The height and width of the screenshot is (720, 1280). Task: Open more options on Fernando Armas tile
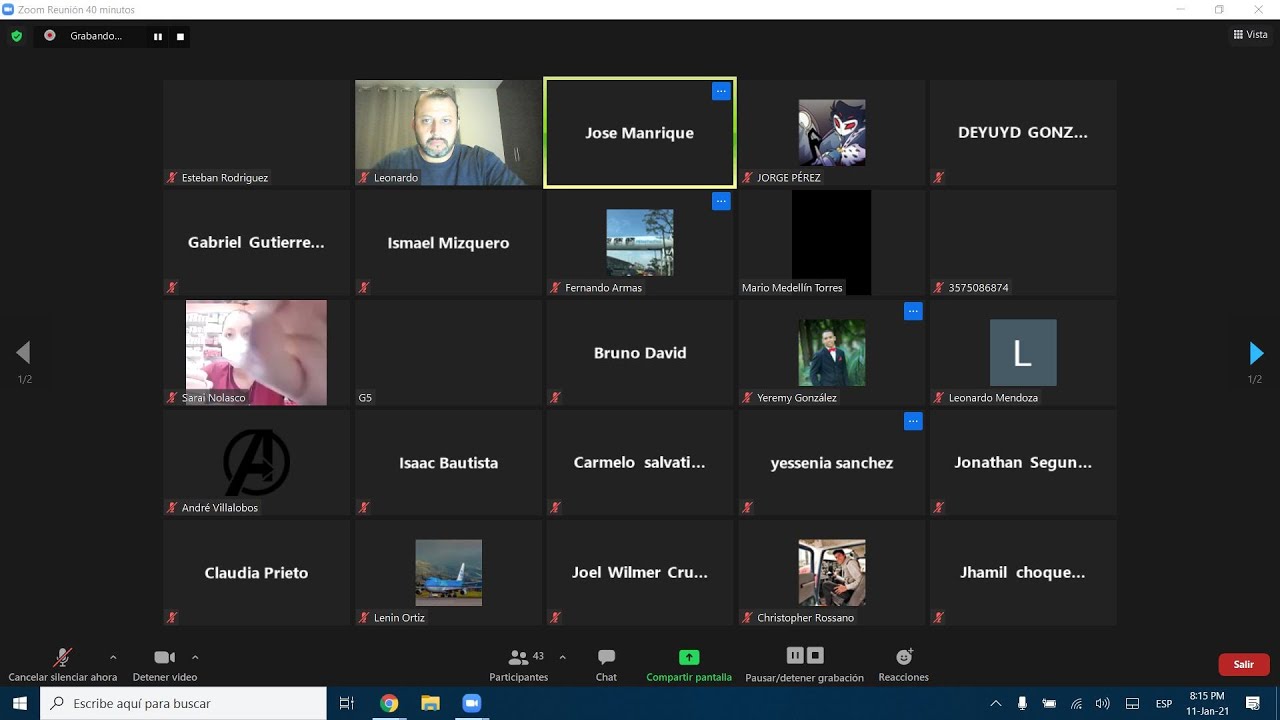click(x=721, y=201)
